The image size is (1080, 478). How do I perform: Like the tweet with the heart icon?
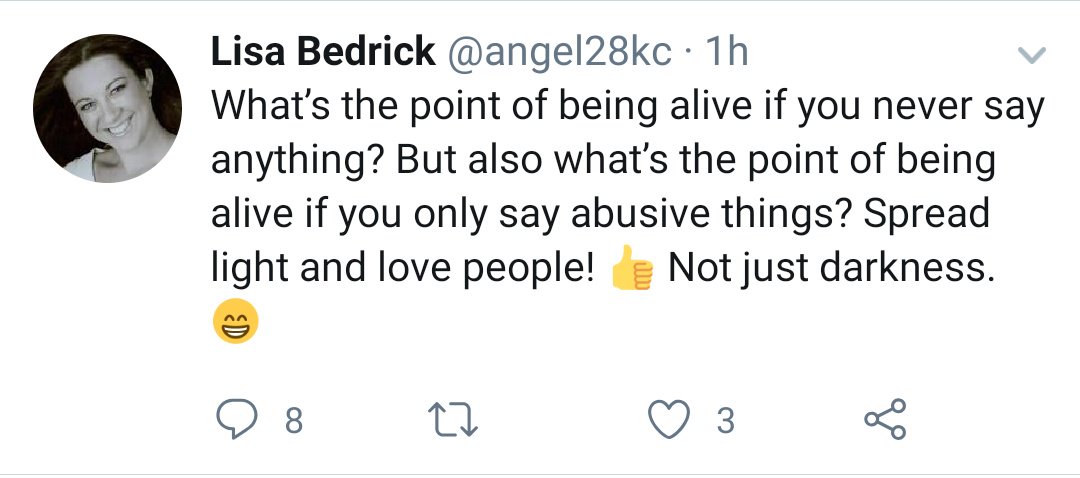[x=669, y=419]
